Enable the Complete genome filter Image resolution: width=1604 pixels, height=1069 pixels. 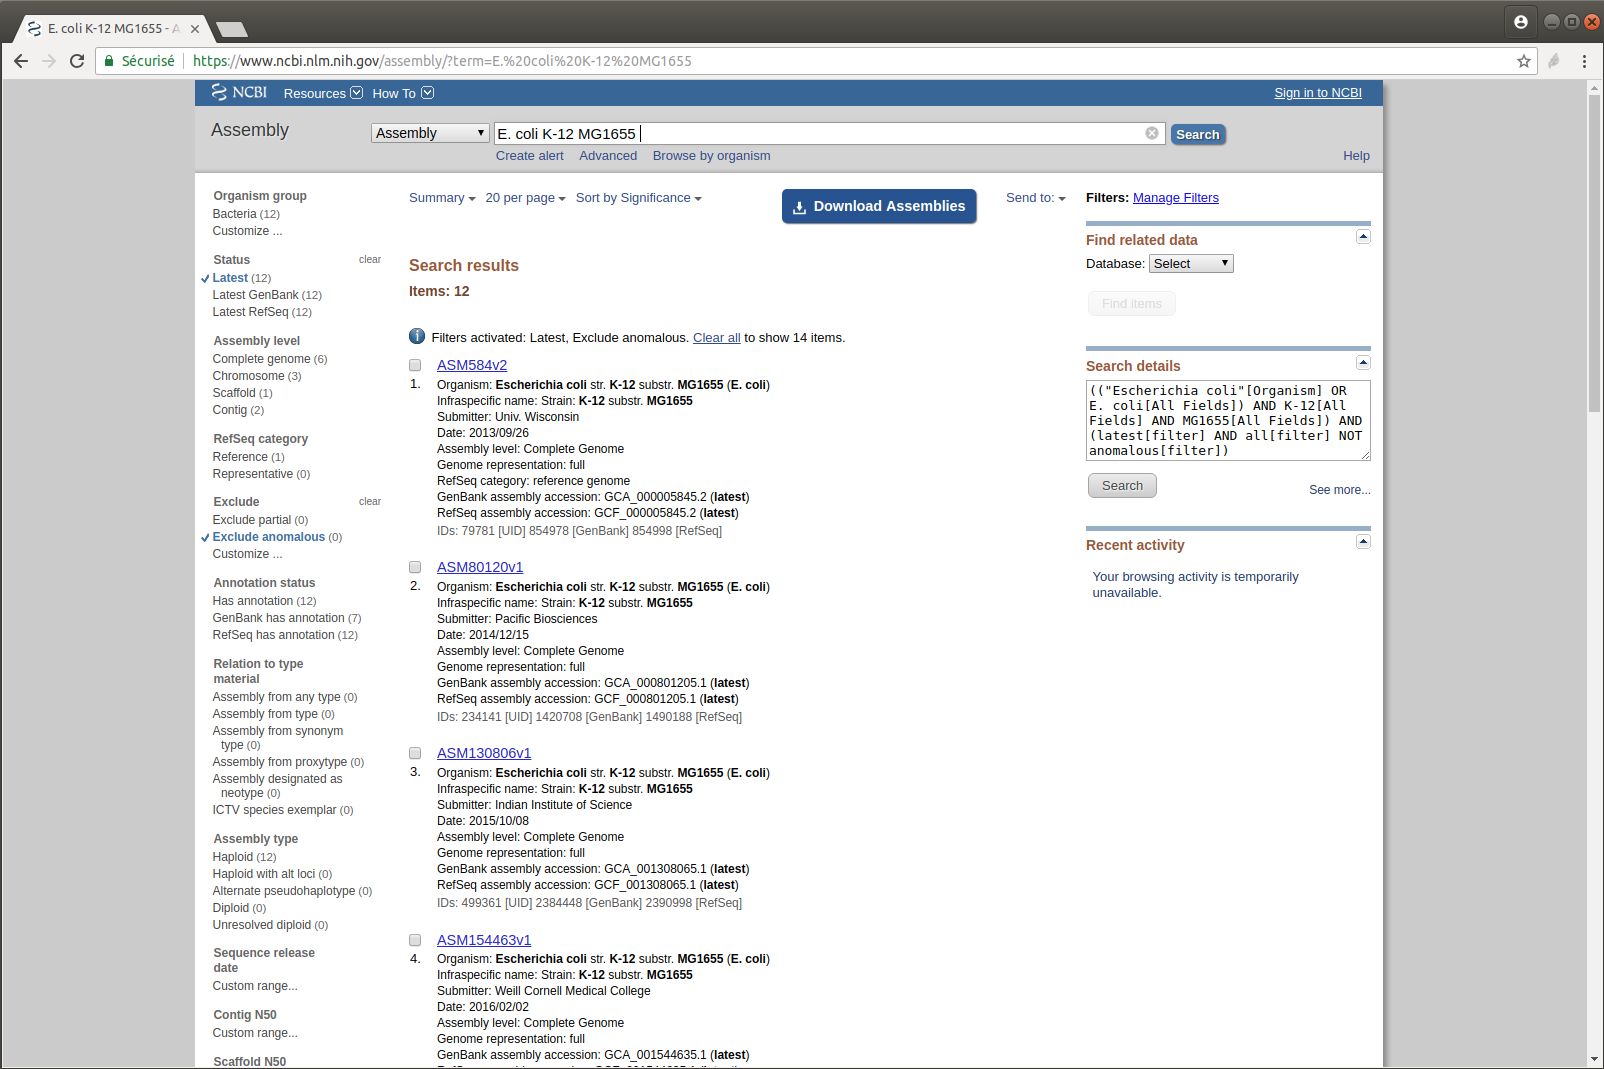261,359
